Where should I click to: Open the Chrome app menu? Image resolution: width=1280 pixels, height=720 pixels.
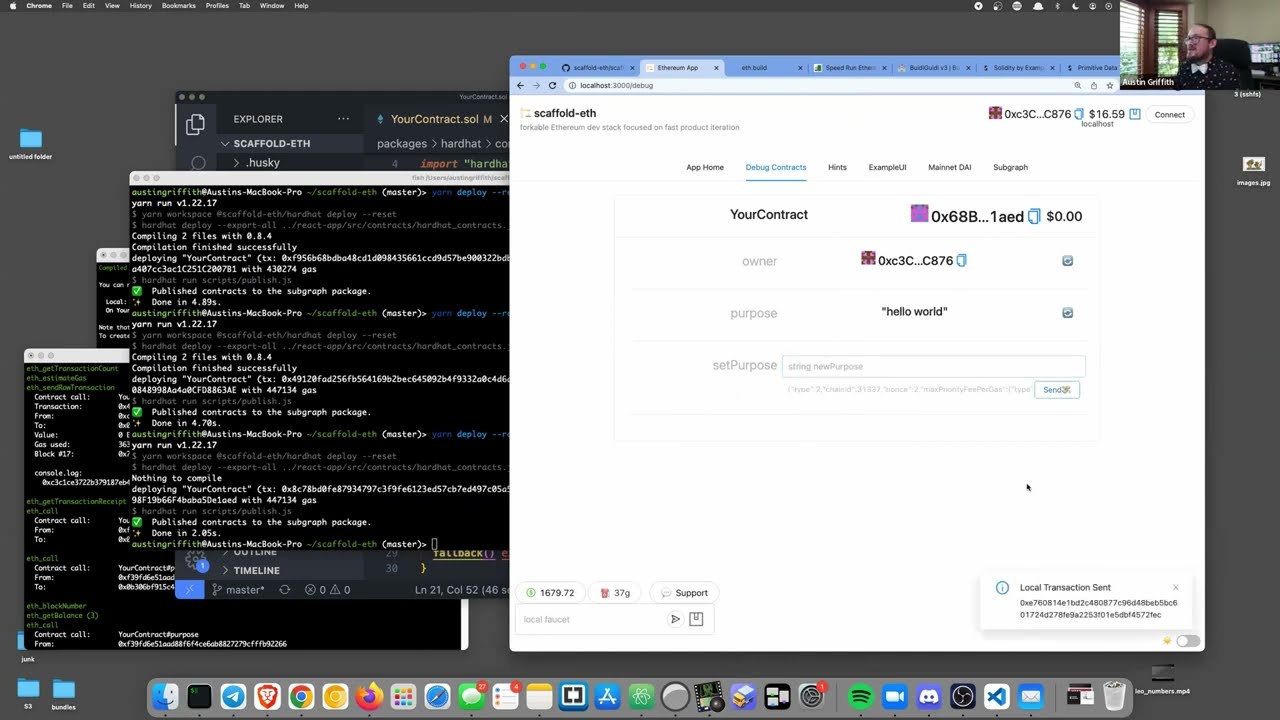click(x=39, y=6)
